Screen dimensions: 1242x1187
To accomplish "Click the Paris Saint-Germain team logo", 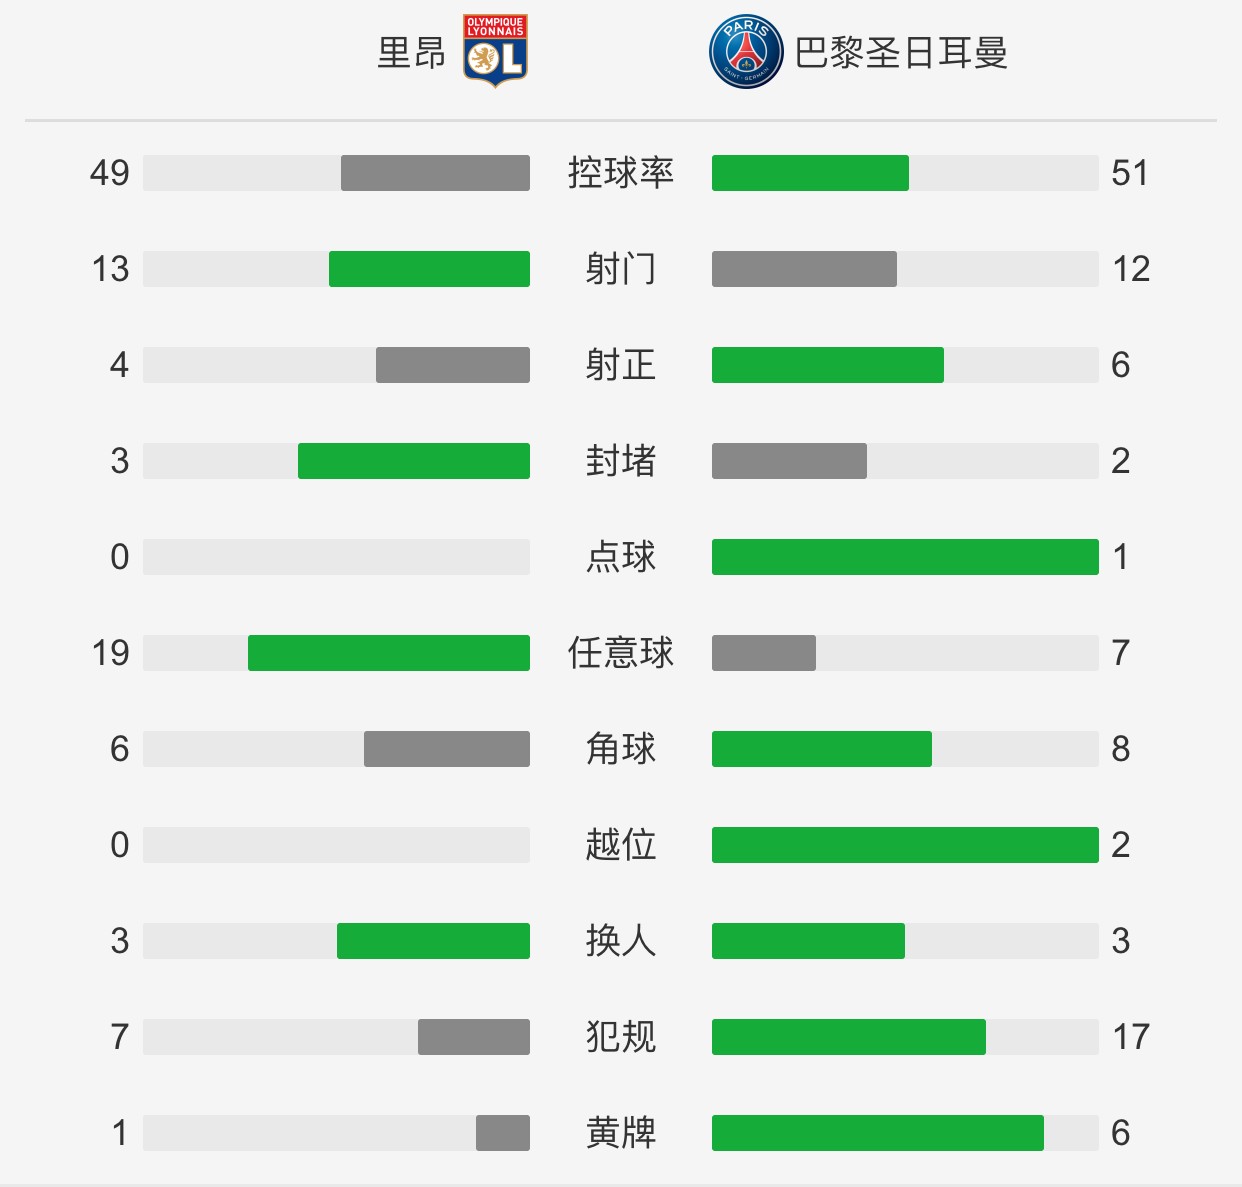I will [x=746, y=52].
